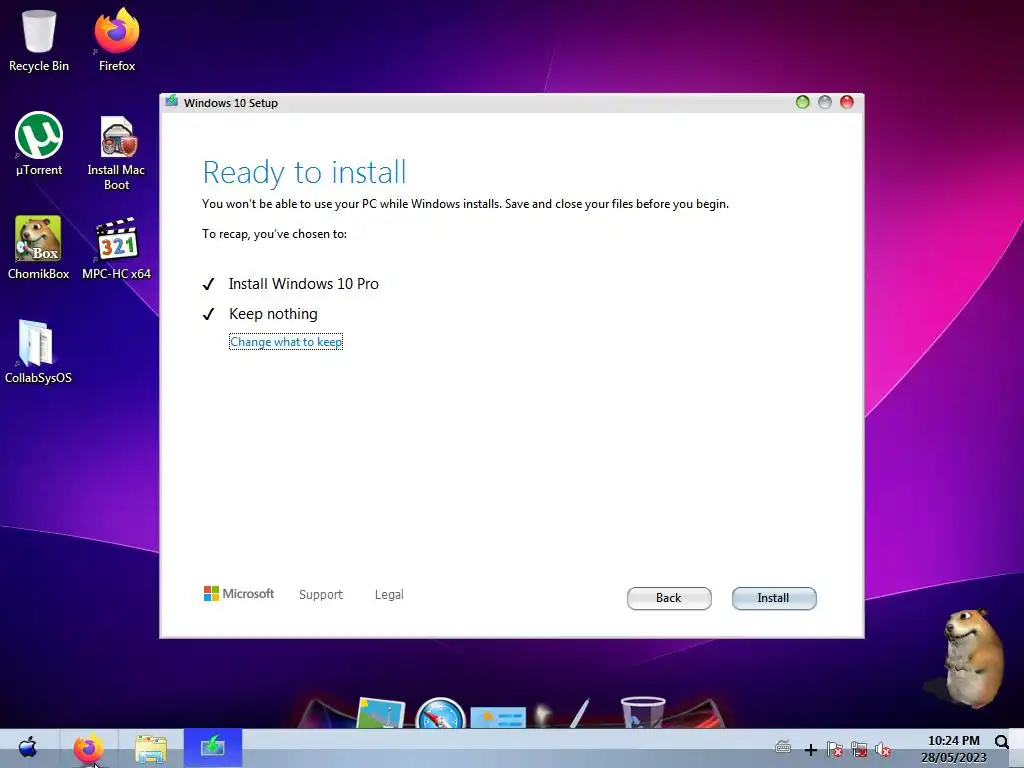
Task: Open the ChomikBox desktop shortcut
Action: (x=38, y=248)
